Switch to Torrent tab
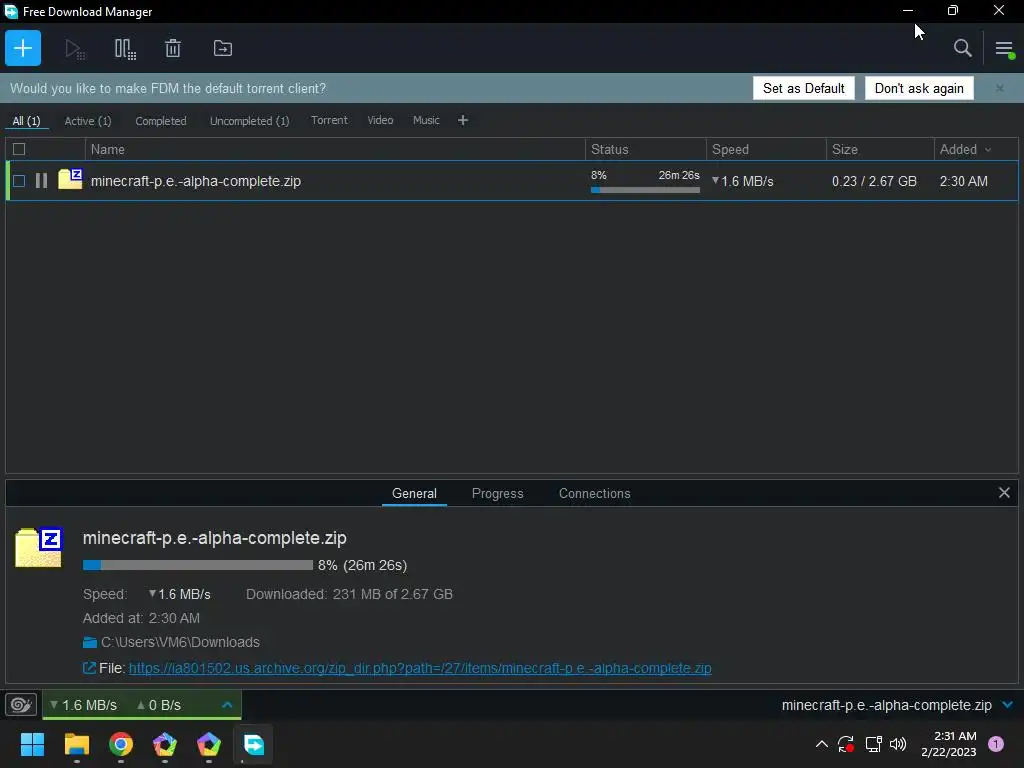Image resolution: width=1024 pixels, height=768 pixels. (x=329, y=120)
